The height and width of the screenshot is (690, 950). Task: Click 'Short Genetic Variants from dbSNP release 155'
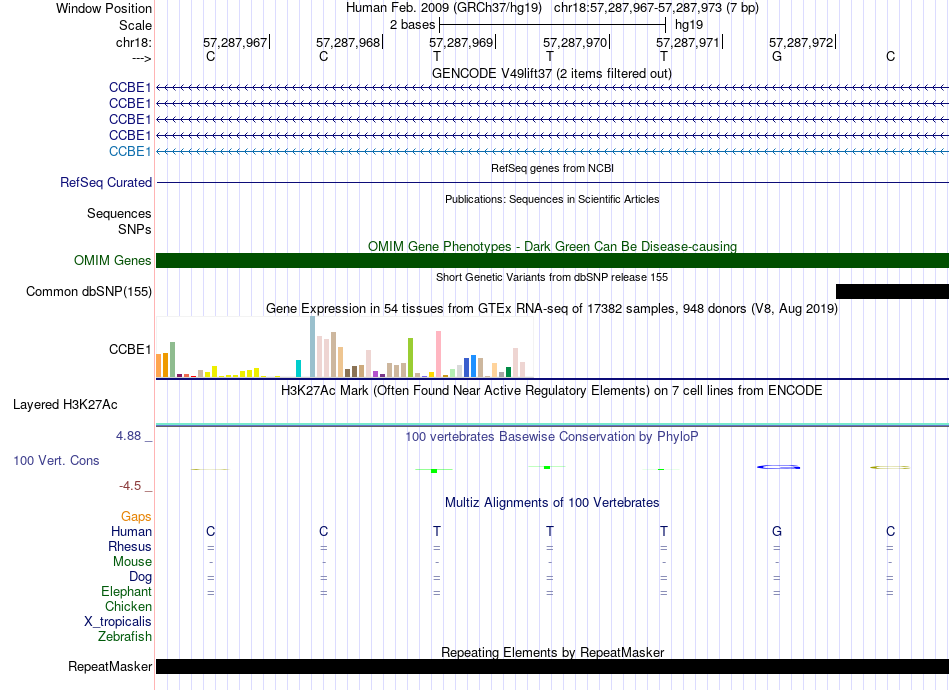(552, 277)
